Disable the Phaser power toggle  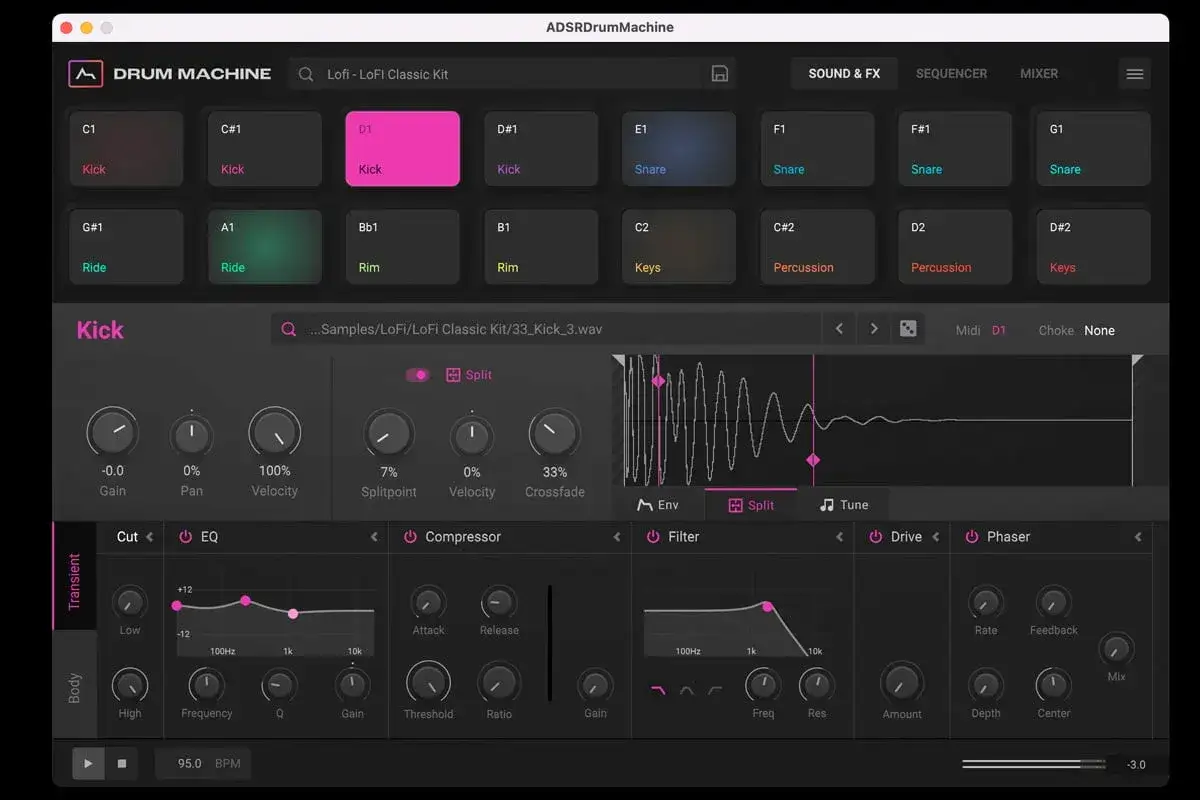point(971,537)
